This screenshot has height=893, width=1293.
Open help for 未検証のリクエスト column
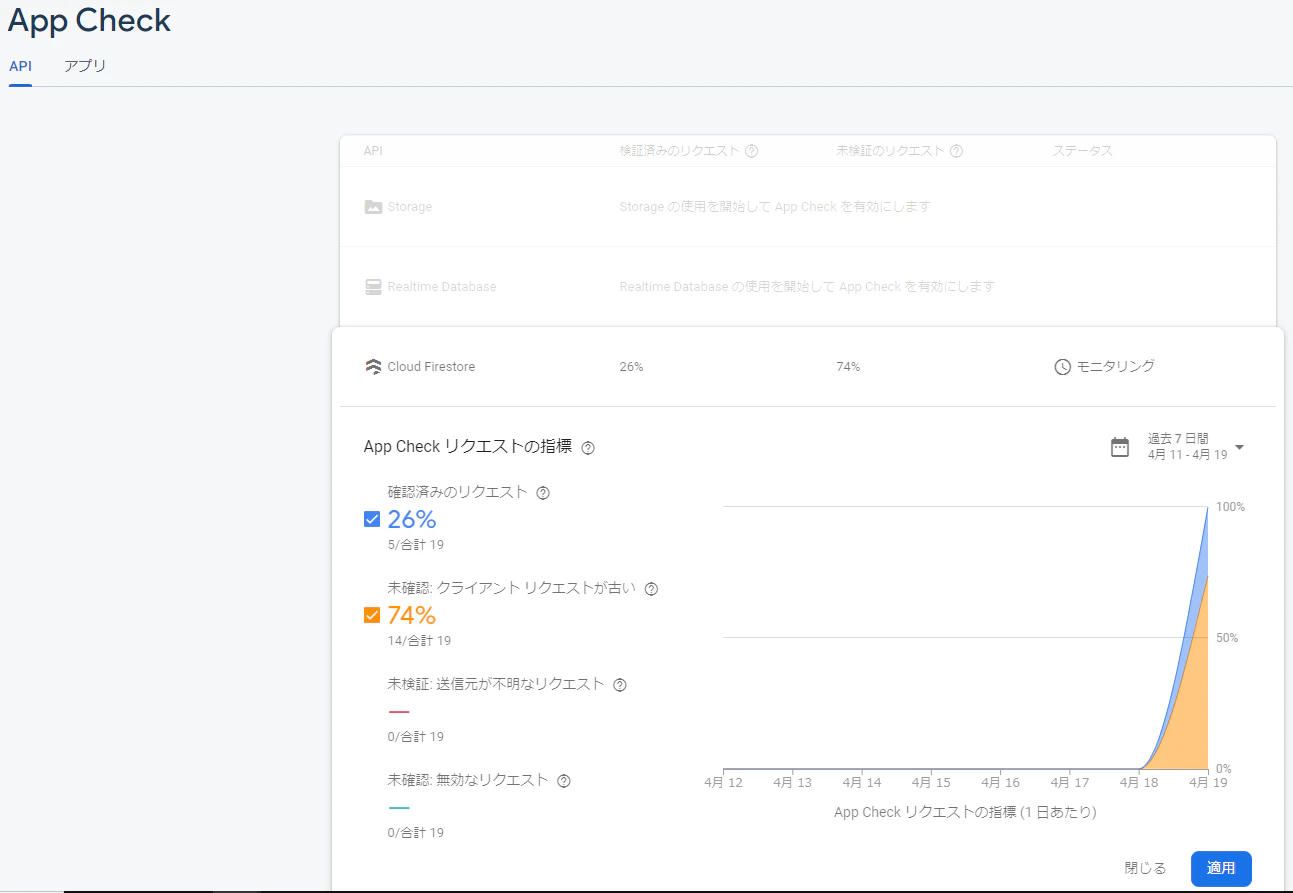tap(956, 151)
